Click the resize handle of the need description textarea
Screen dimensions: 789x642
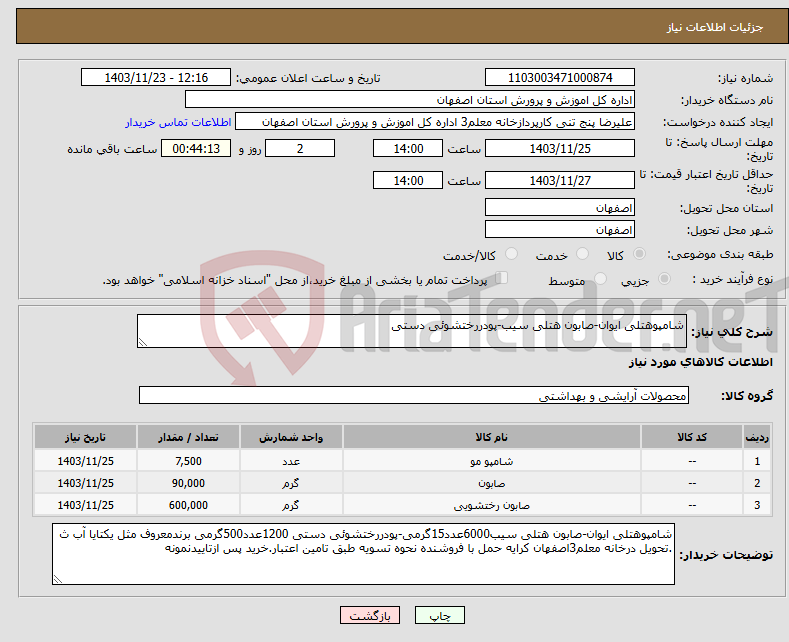[143, 343]
